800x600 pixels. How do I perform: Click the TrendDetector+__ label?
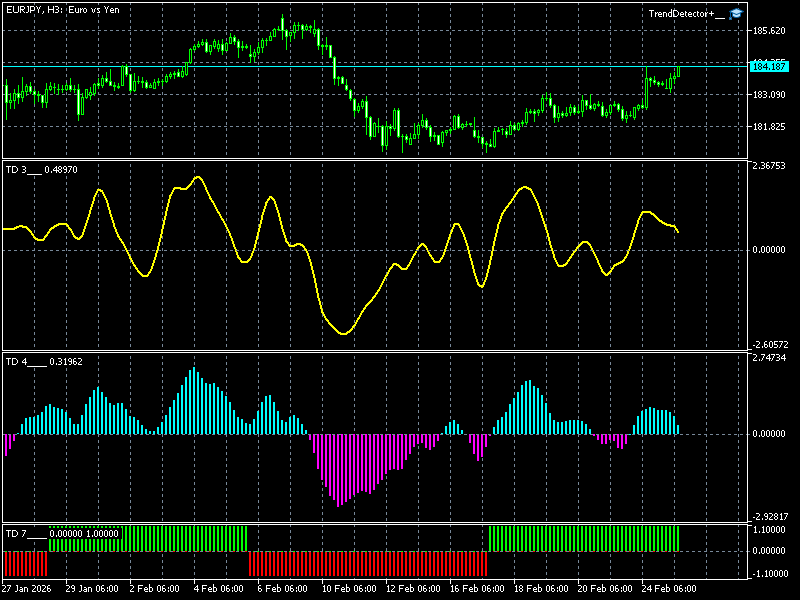pyautogui.click(x=686, y=14)
